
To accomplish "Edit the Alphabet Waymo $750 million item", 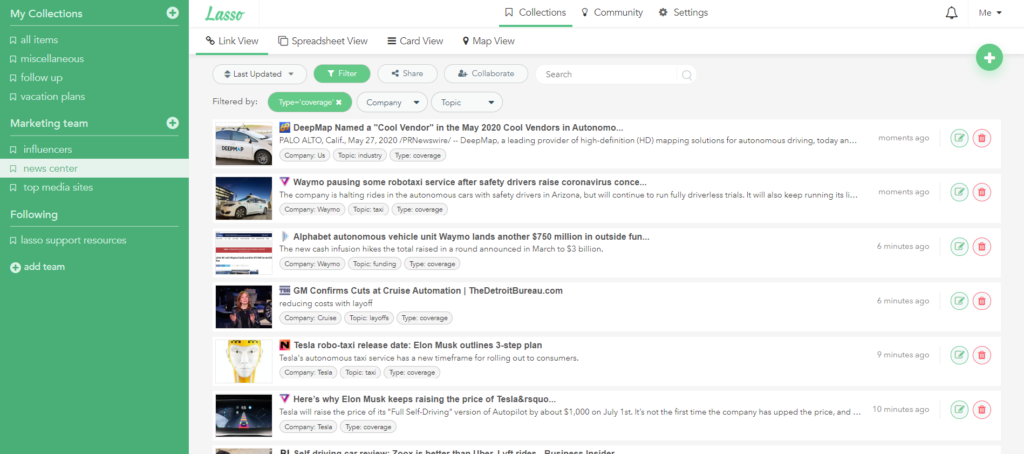I will (959, 246).
